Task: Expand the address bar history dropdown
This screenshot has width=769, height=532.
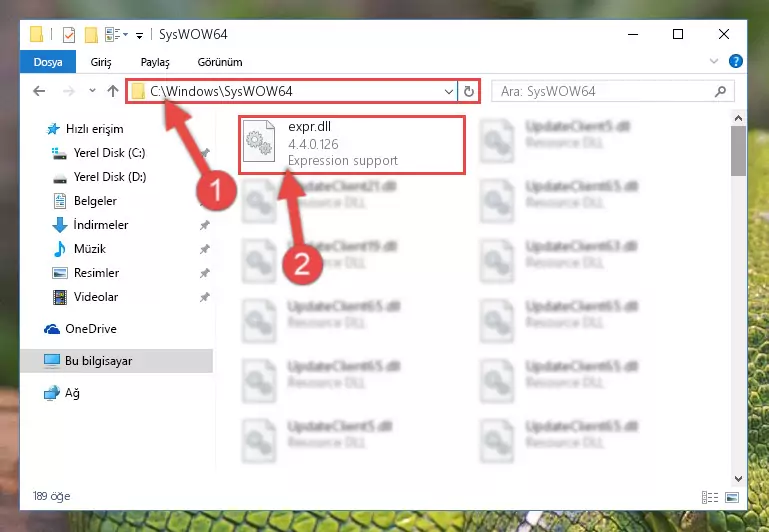Action: (448, 91)
